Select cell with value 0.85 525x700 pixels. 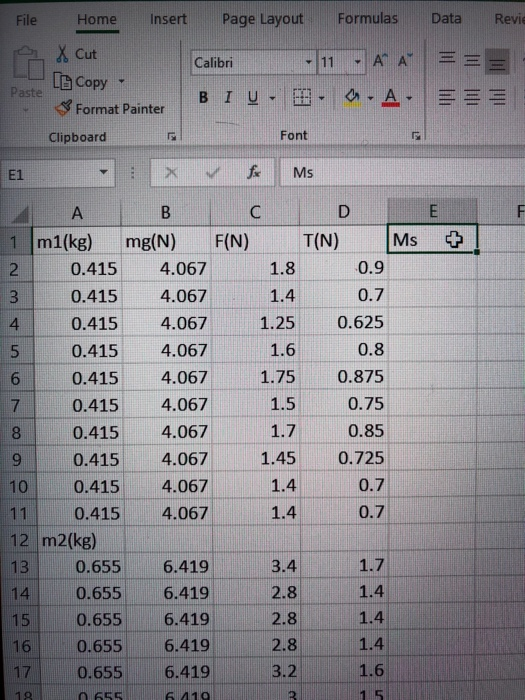click(344, 431)
